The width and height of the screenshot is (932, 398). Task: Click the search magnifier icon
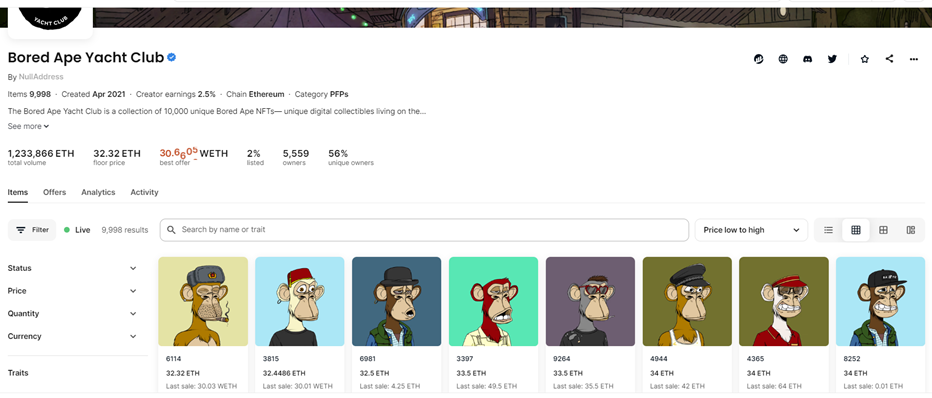click(x=171, y=230)
